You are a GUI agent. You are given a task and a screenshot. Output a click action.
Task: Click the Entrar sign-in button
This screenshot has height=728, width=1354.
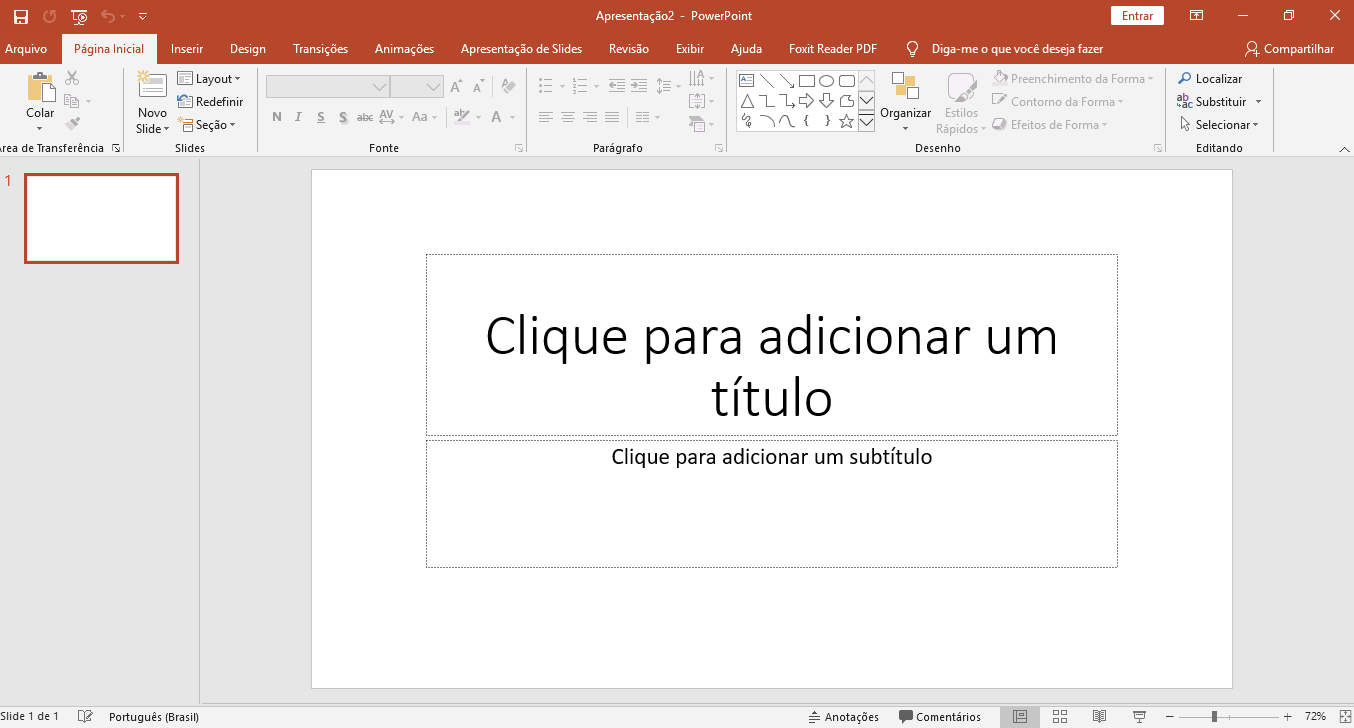click(x=1137, y=16)
